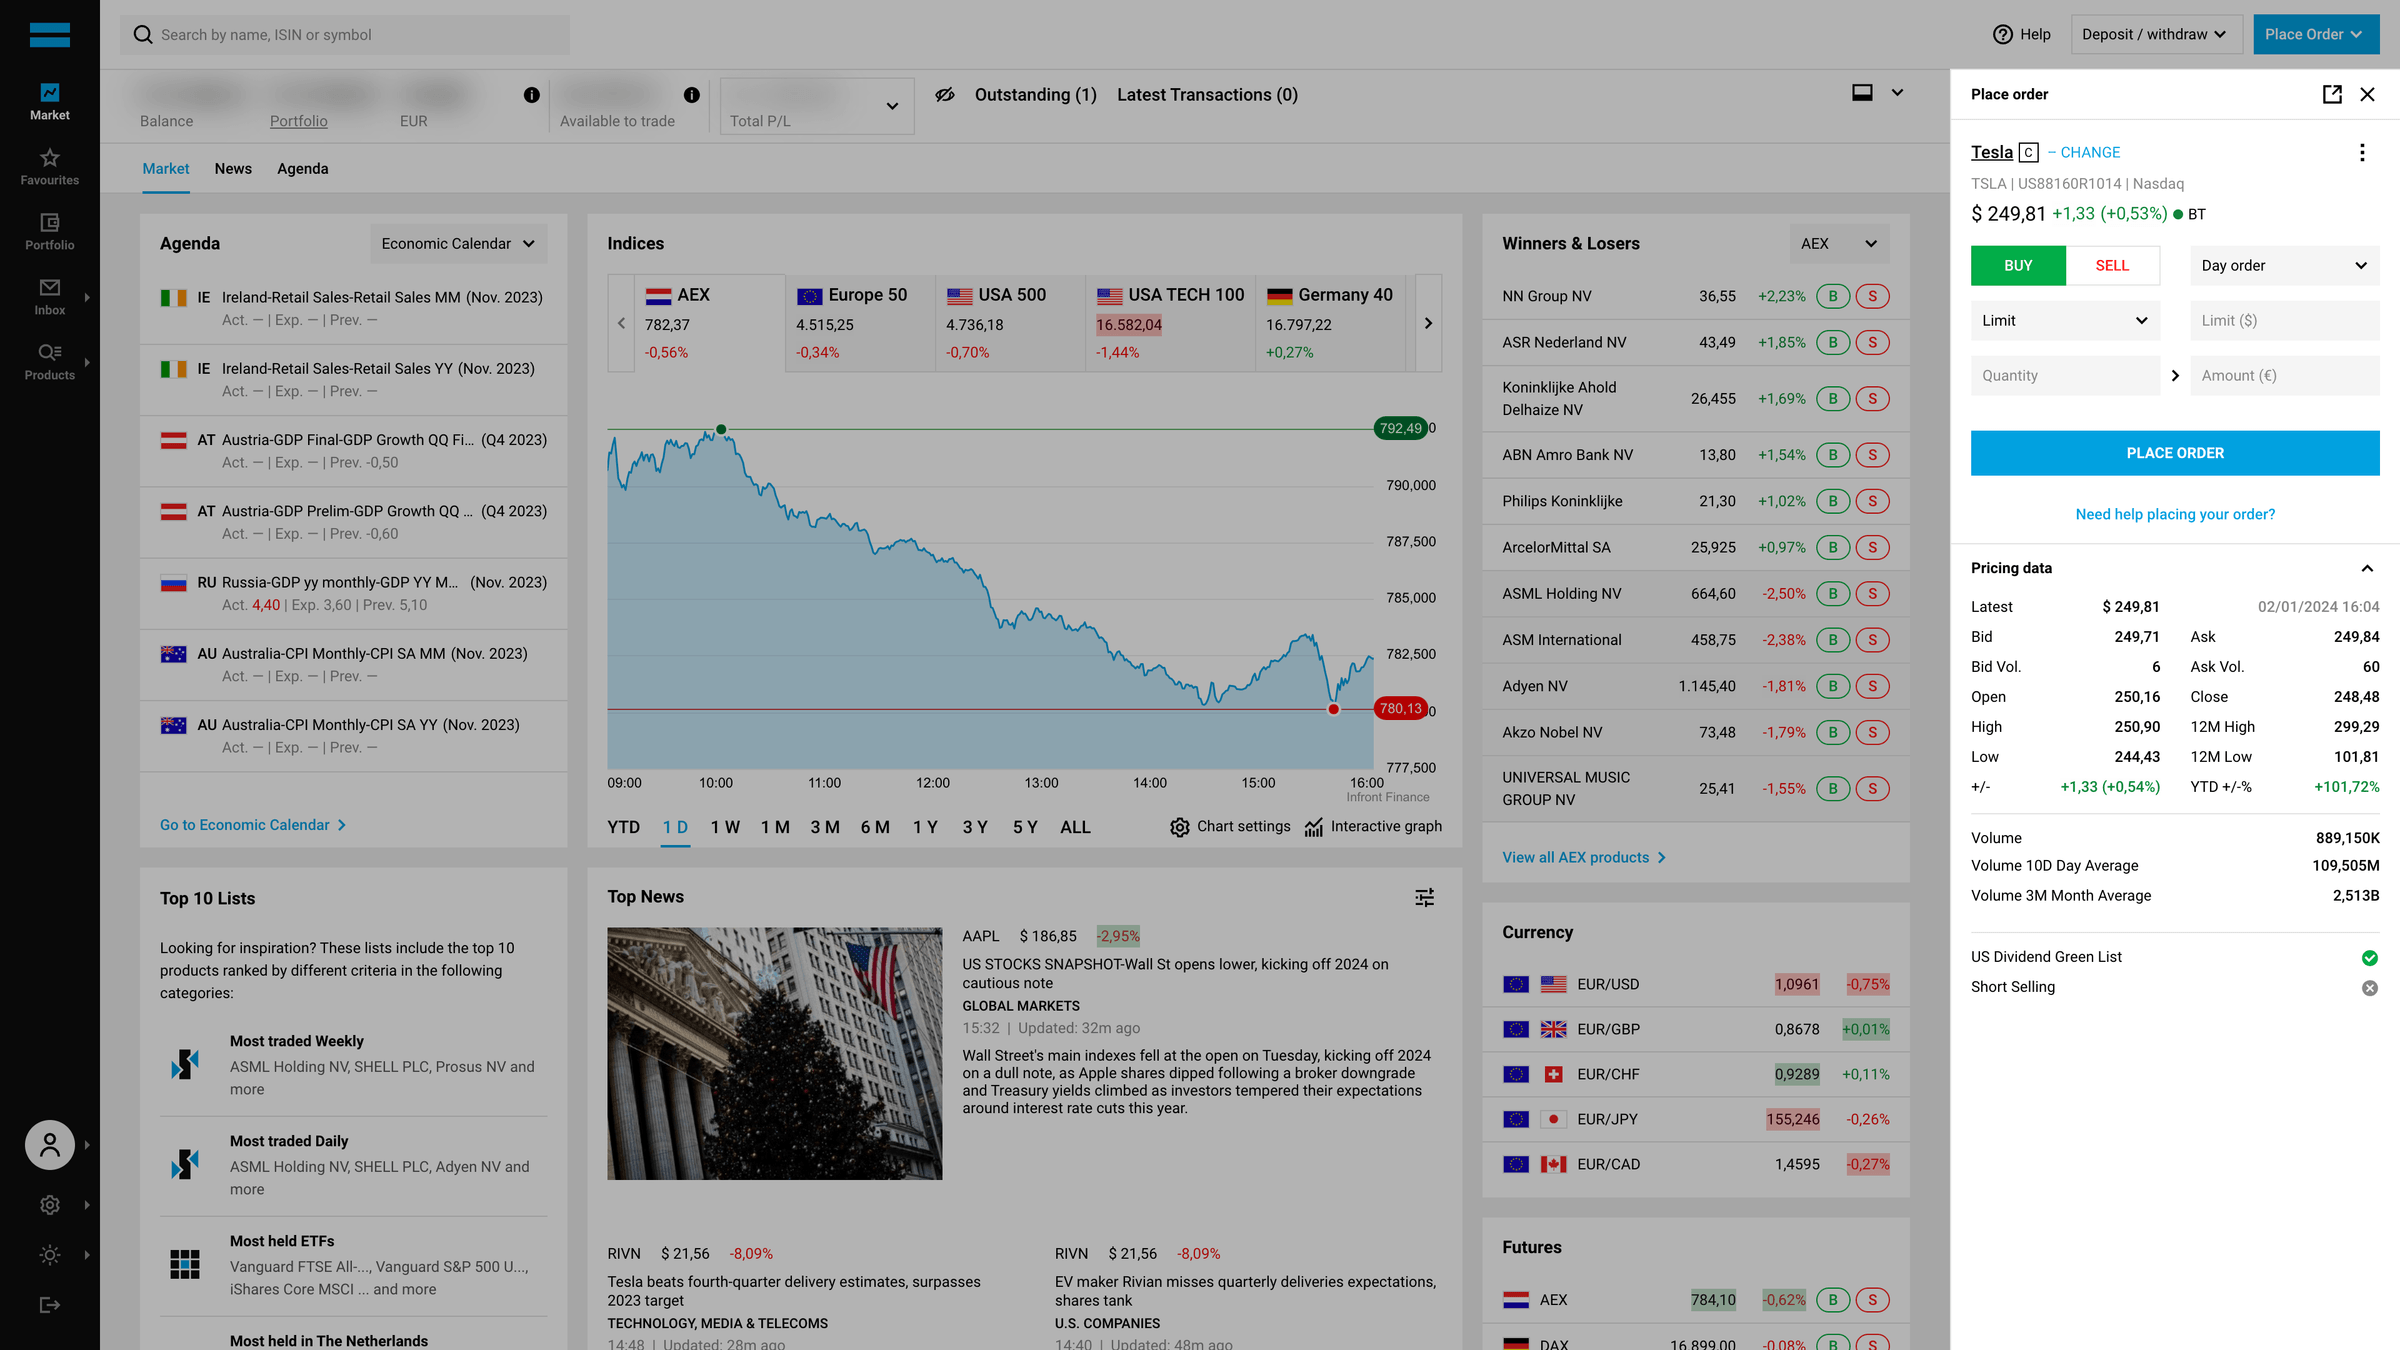Show previous indices with left arrow

621,323
